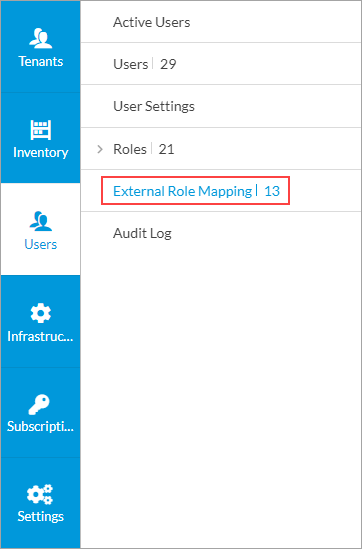Open the Settings gears icon
The width and height of the screenshot is (362, 549).
pyautogui.click(x=40, y=494)
